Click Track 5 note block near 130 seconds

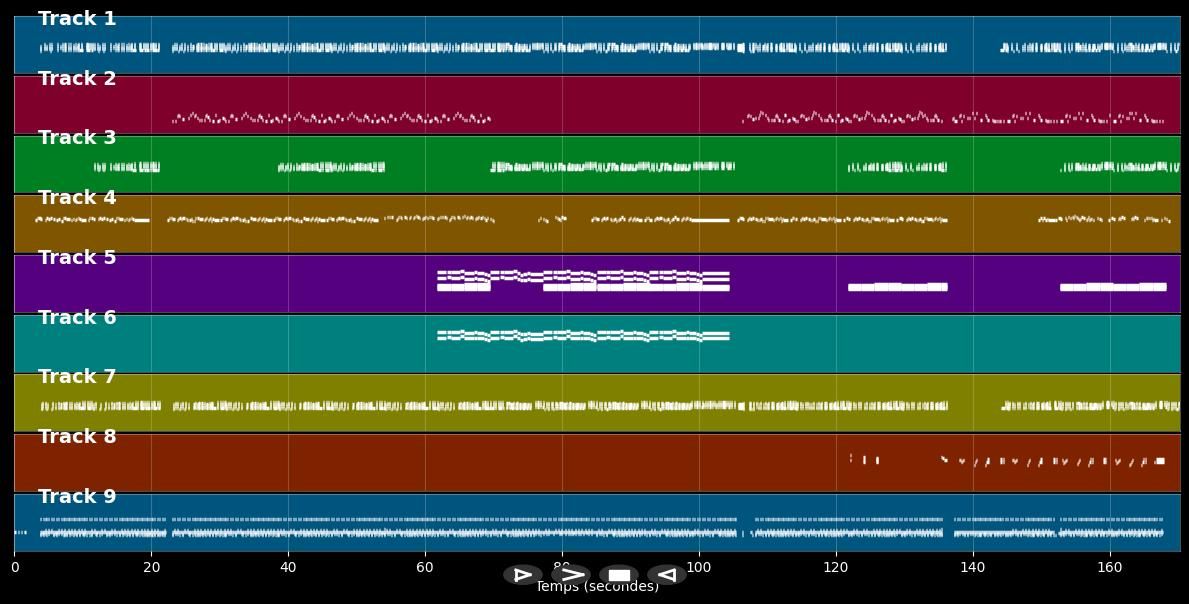pyautogui.click(x=897, y=287)
